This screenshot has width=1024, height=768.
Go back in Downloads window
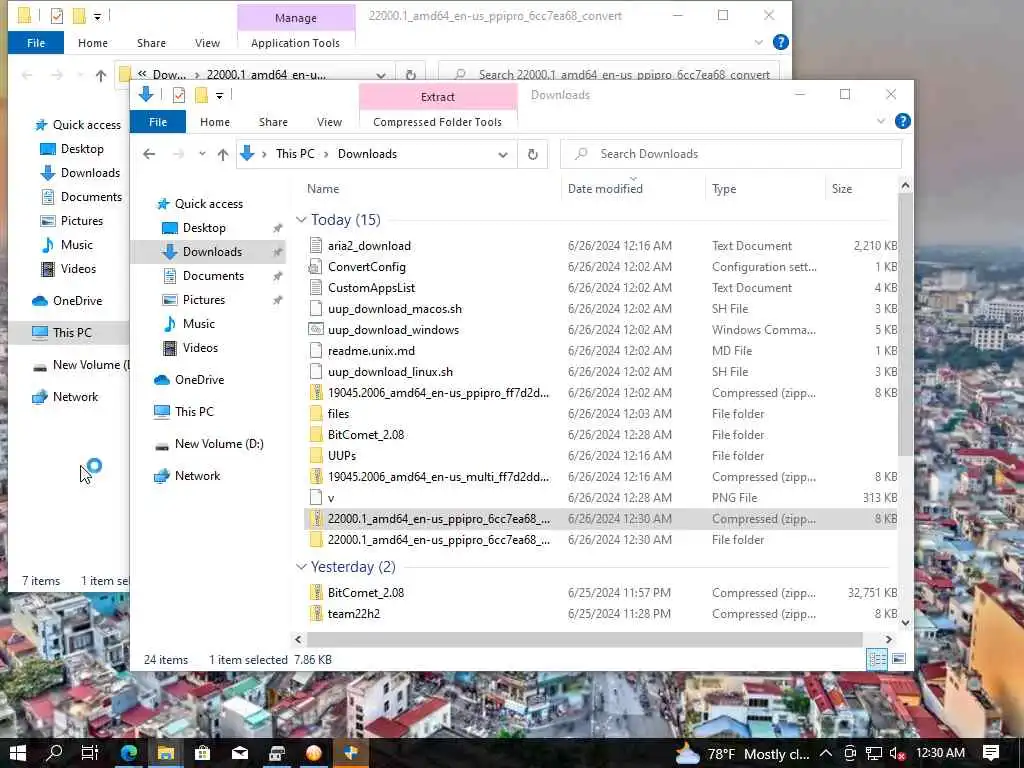[149, 154]
